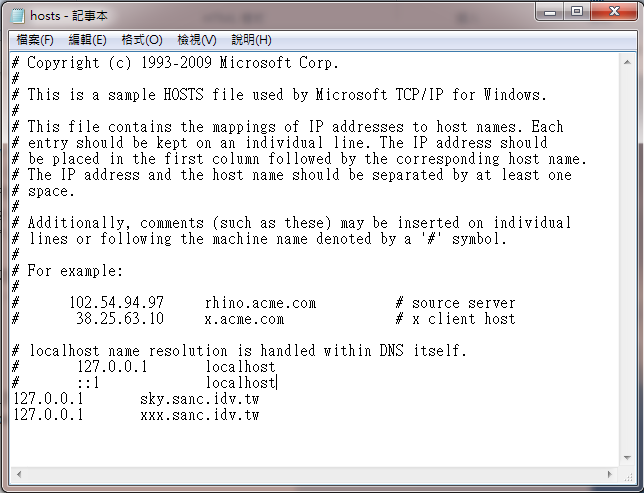
Task: Open the 編輯(E) menu
Action: (x=87, y=40)
